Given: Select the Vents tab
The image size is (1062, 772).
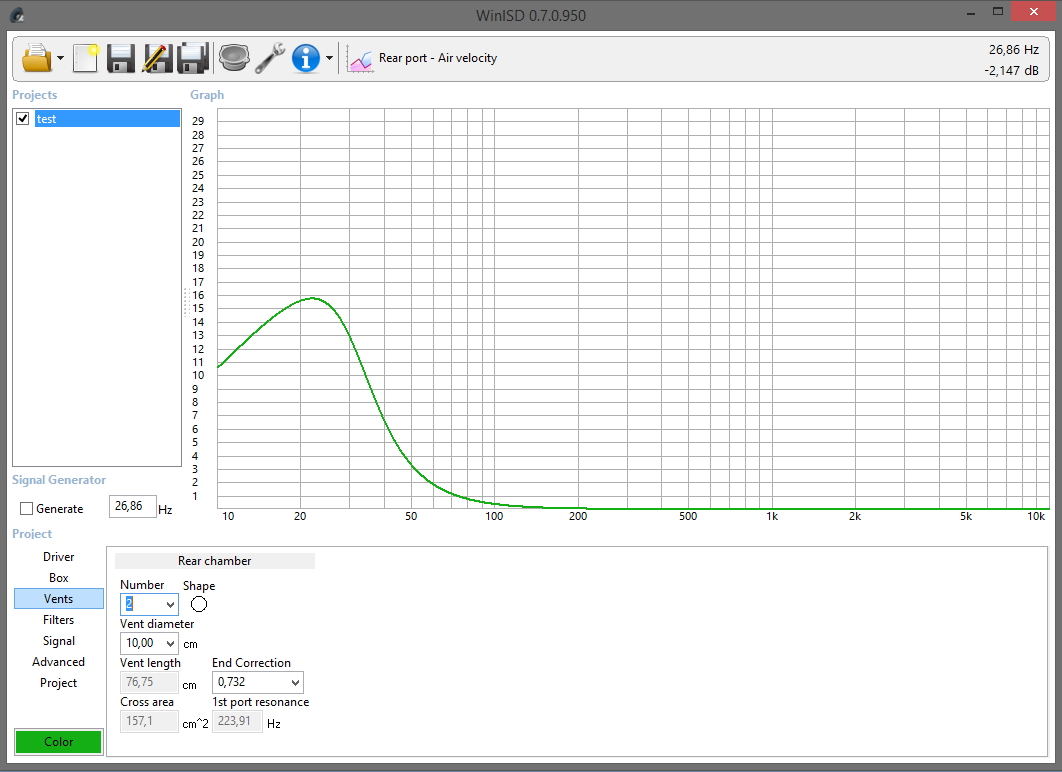Looking at the screenshot, I should click(58, 599).
